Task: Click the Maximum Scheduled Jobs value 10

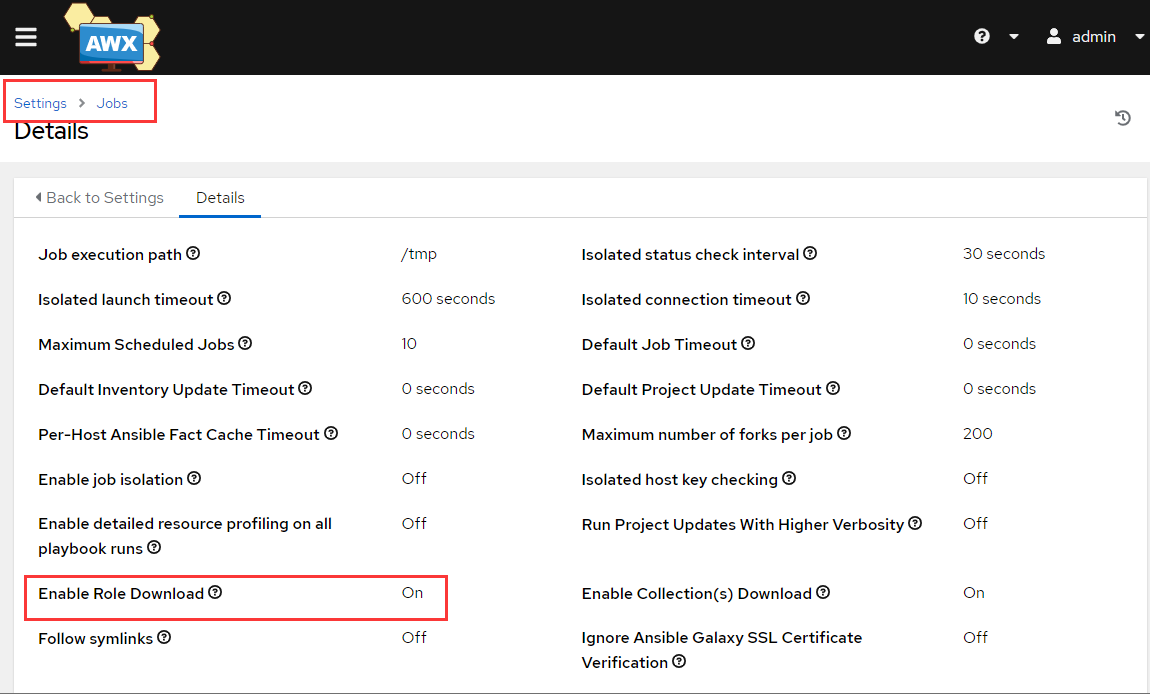Action: click(409, 343)
